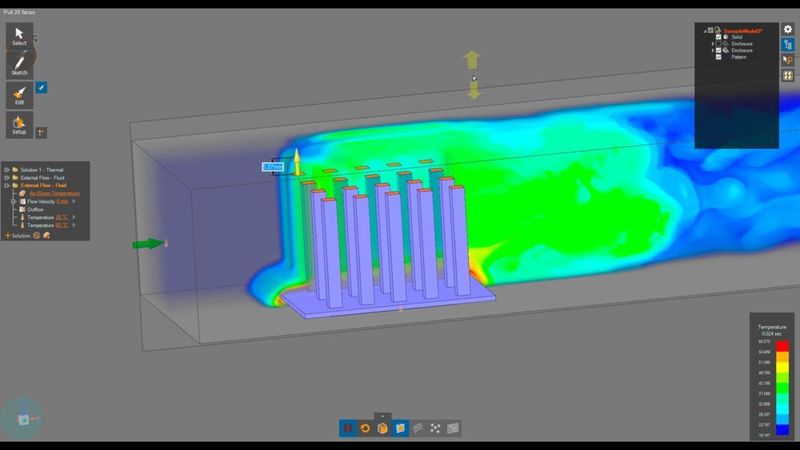Uncheck the Pattern checkbox
The image size is (800, 450).
[718, 57]
